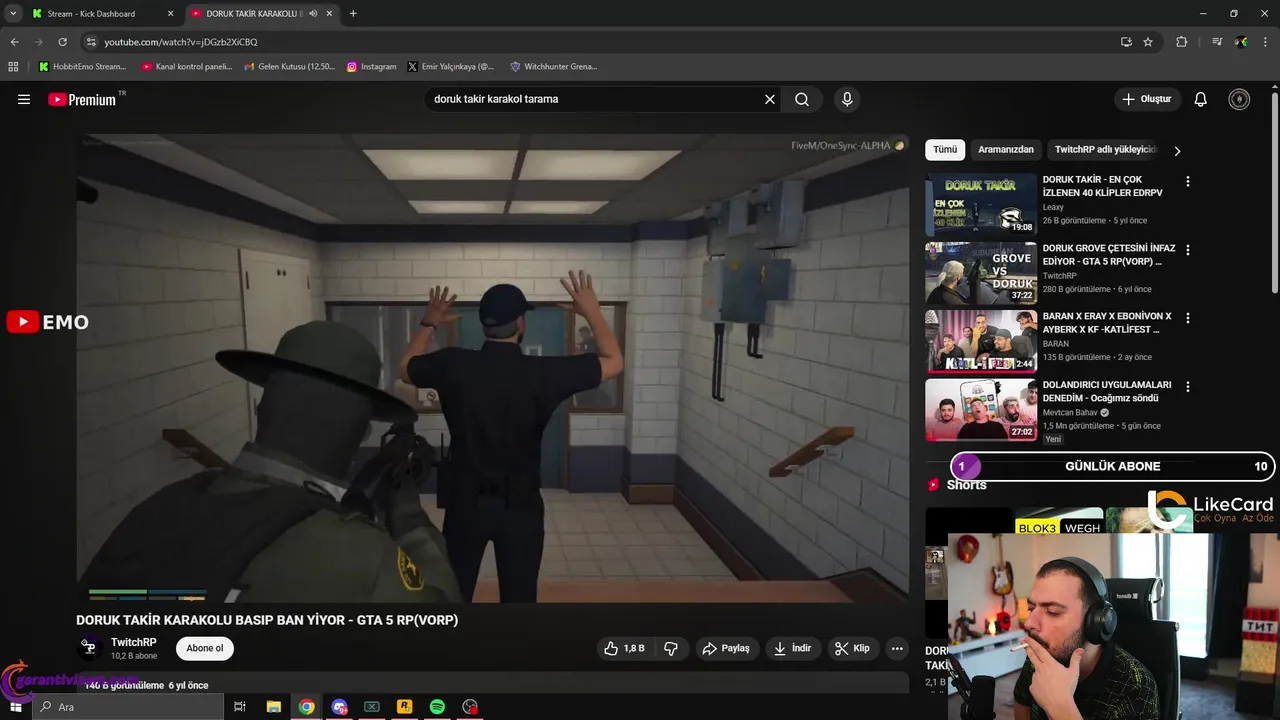The image size is (1280, 720).
Task: Select the Aramanızdan filter chip
Action: point(1006,150)
